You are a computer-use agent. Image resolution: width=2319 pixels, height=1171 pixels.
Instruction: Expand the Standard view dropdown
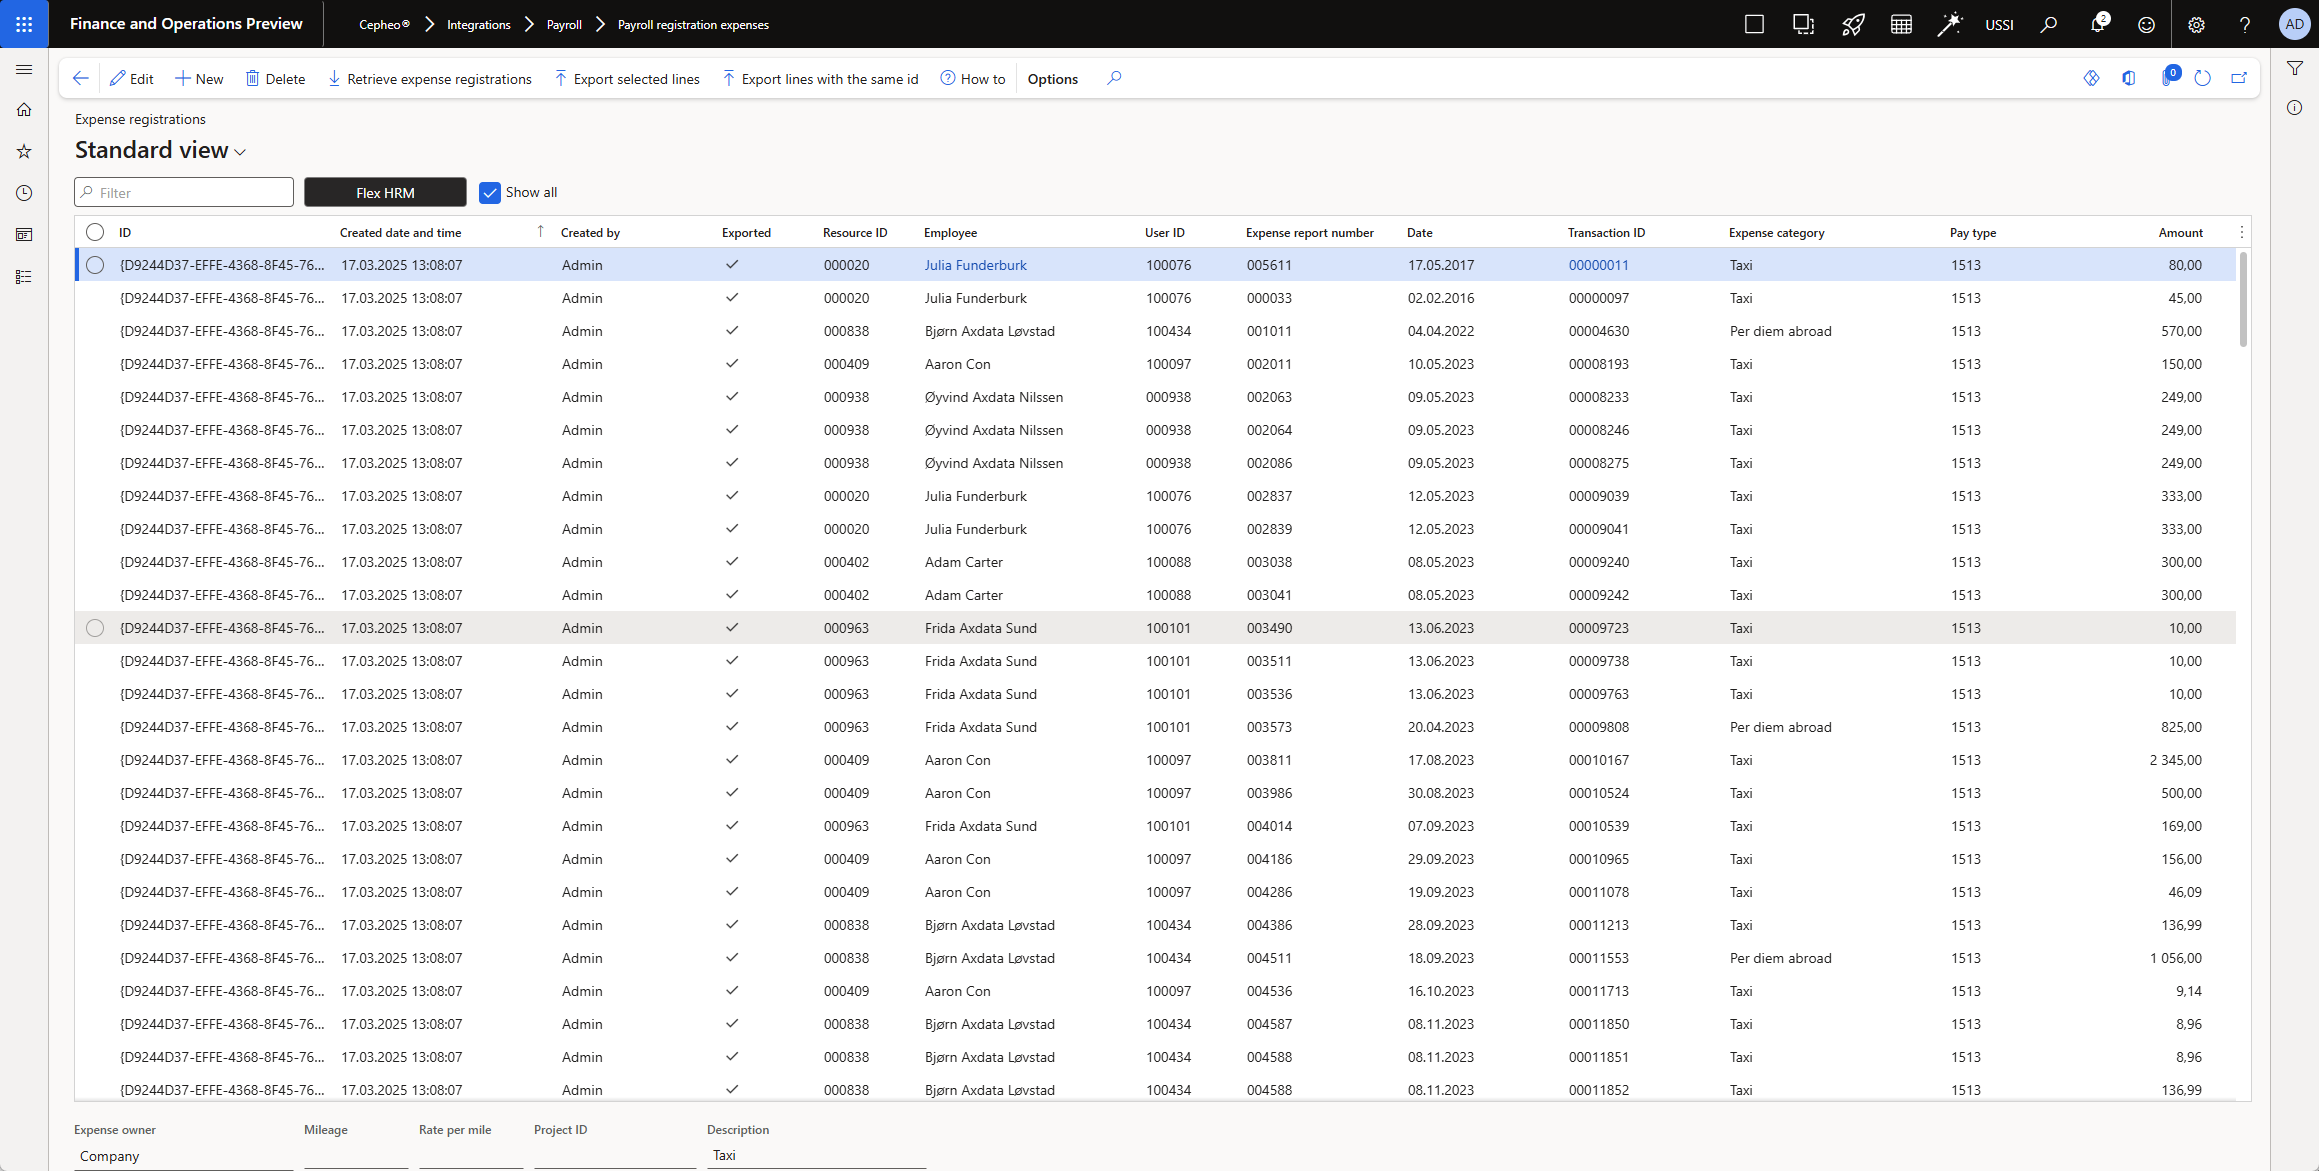click(x=240, y=152)
